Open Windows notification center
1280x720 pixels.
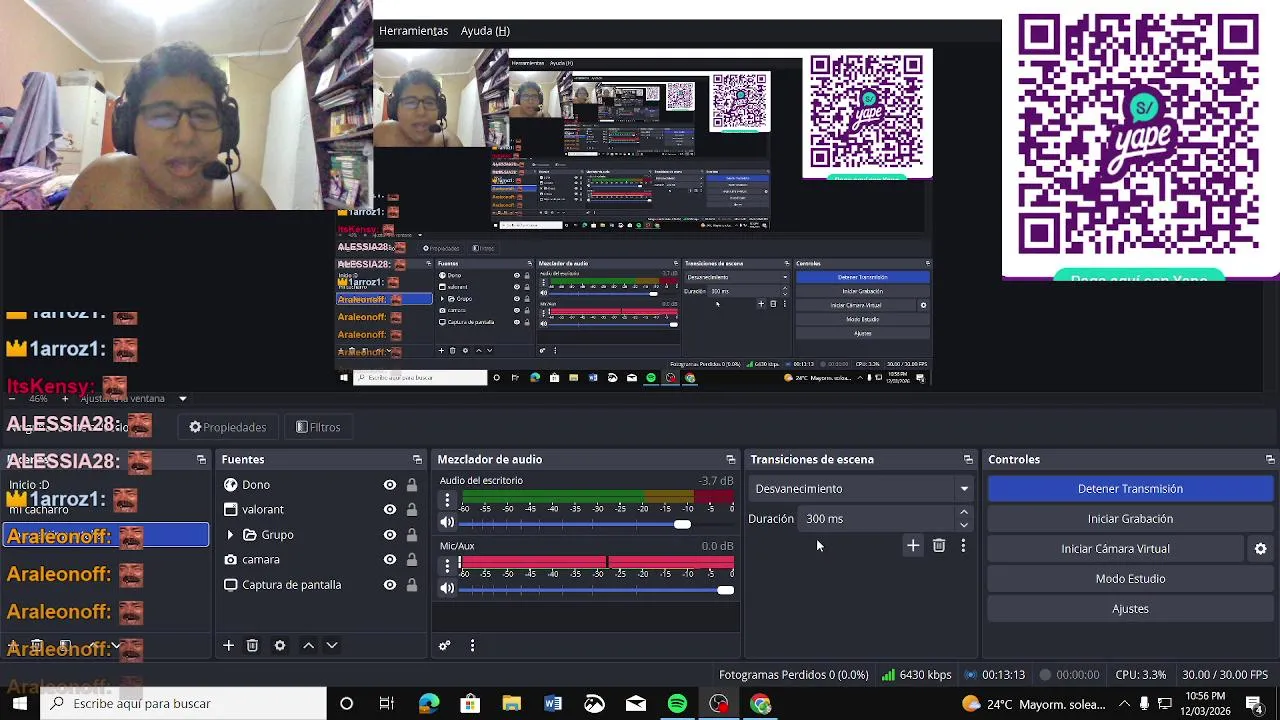click(1253, 704)
